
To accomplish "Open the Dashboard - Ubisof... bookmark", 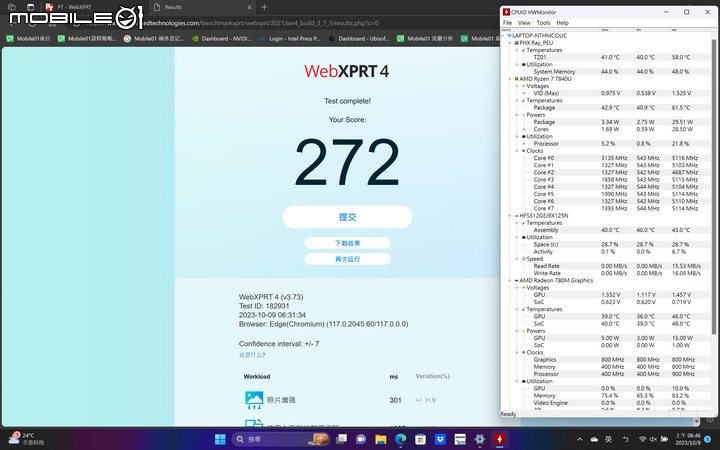I will point(359,39).
